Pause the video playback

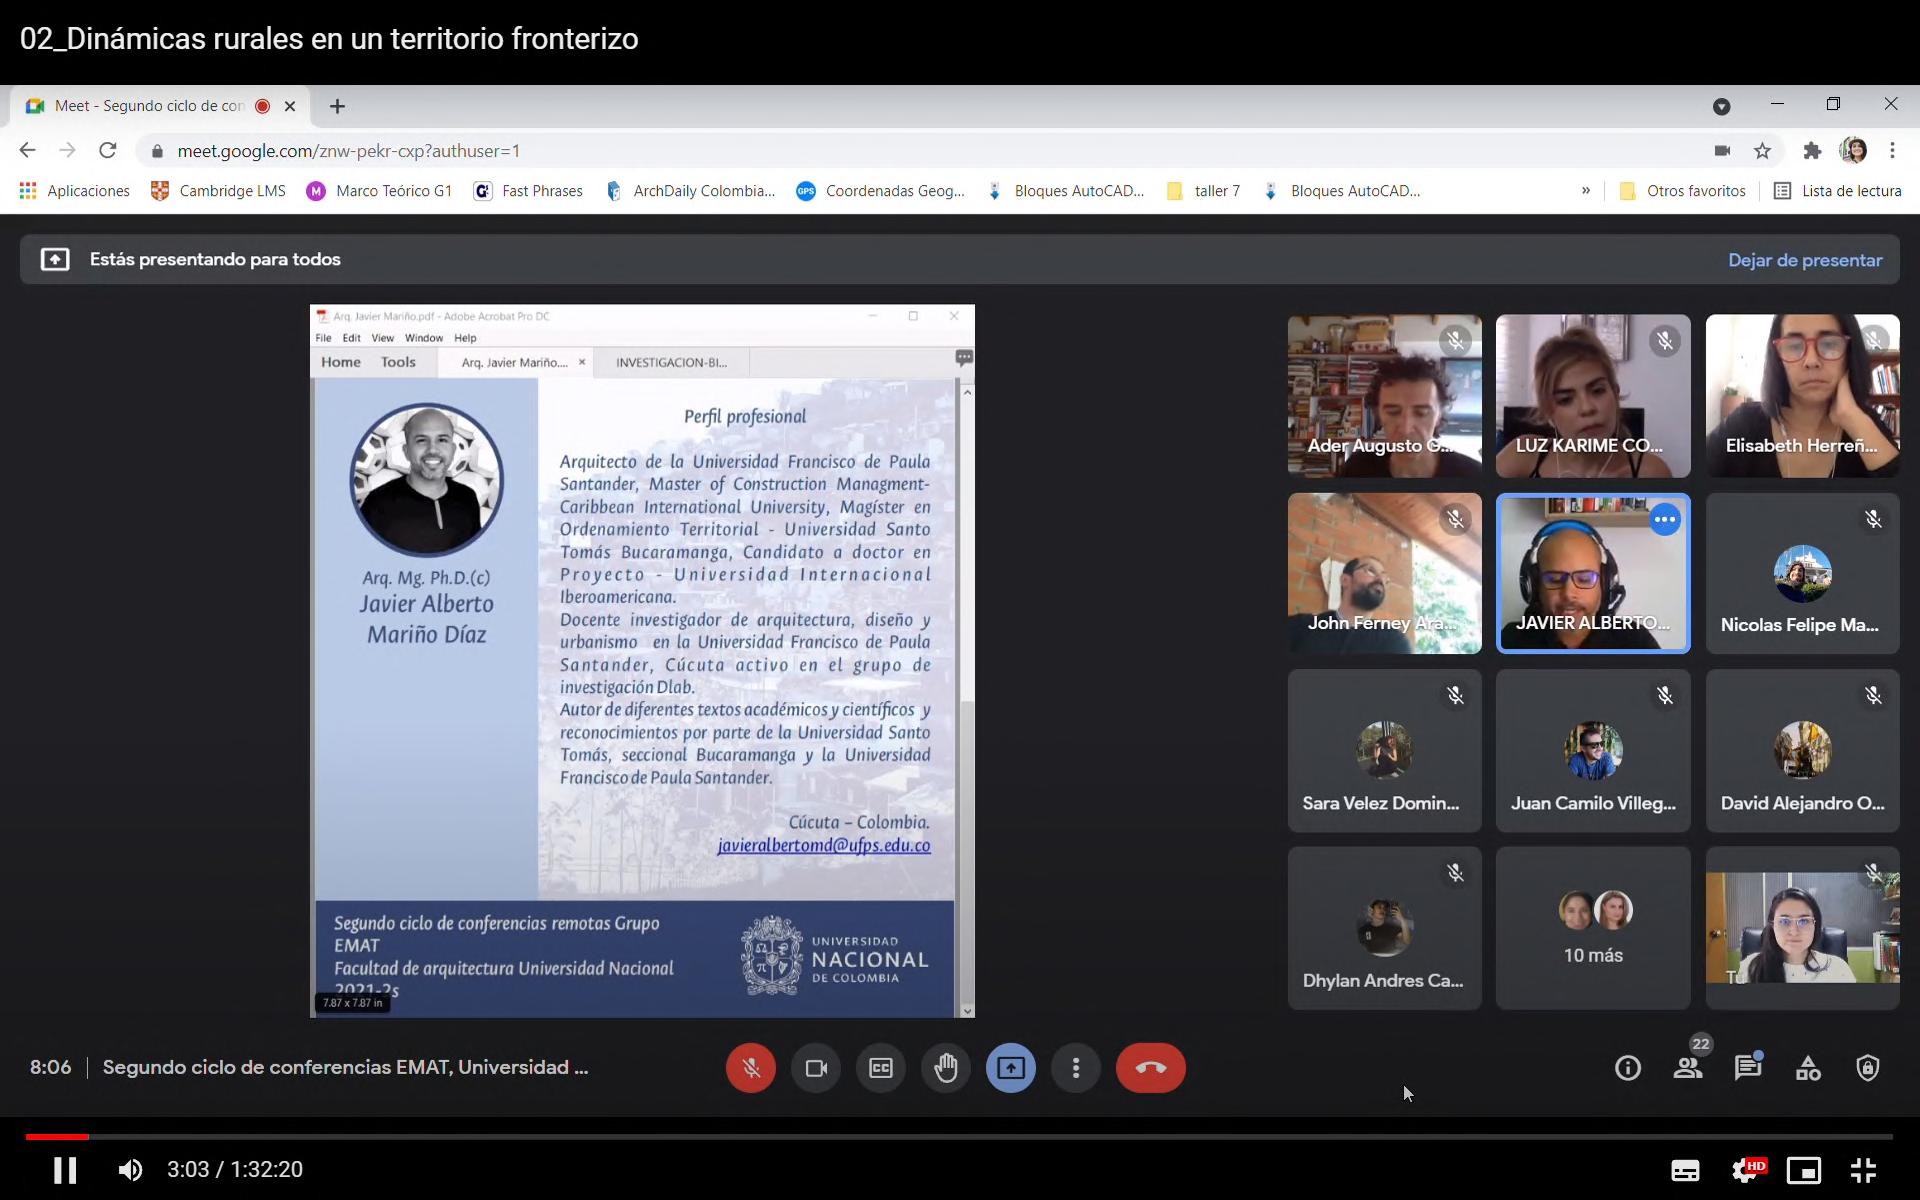(65, 1170)
